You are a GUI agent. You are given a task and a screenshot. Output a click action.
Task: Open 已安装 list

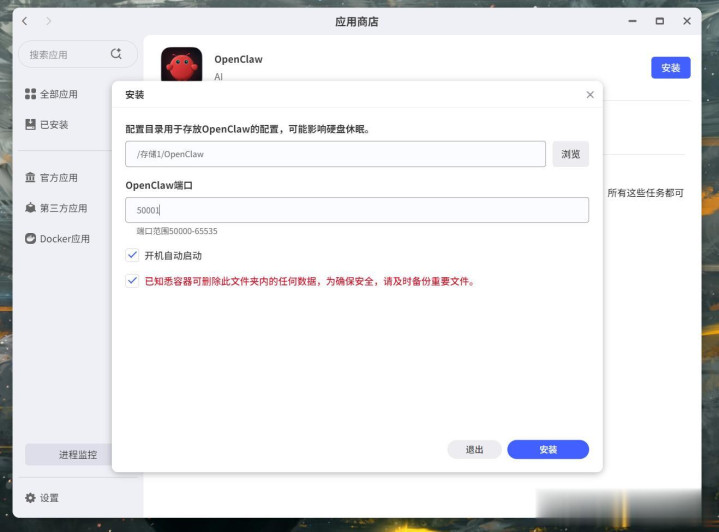46,124
